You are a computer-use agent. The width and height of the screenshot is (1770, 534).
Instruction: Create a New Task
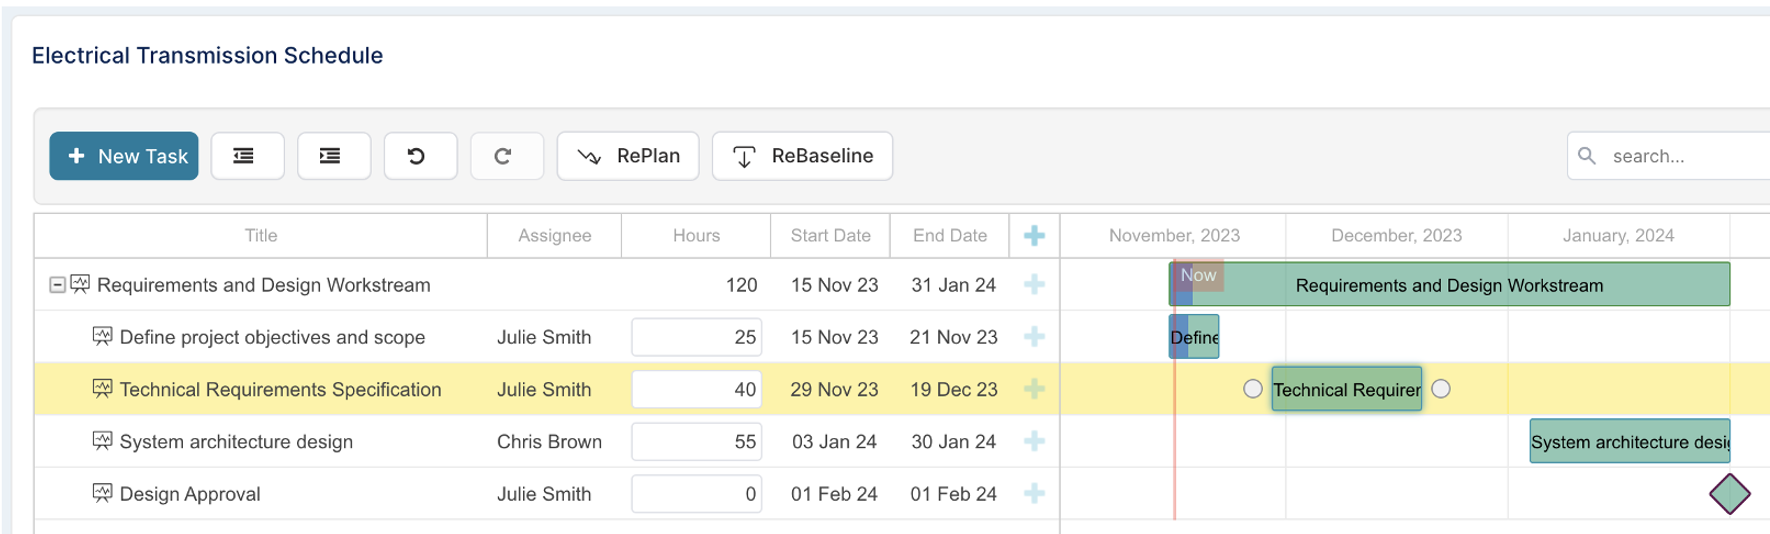(124, 156)
